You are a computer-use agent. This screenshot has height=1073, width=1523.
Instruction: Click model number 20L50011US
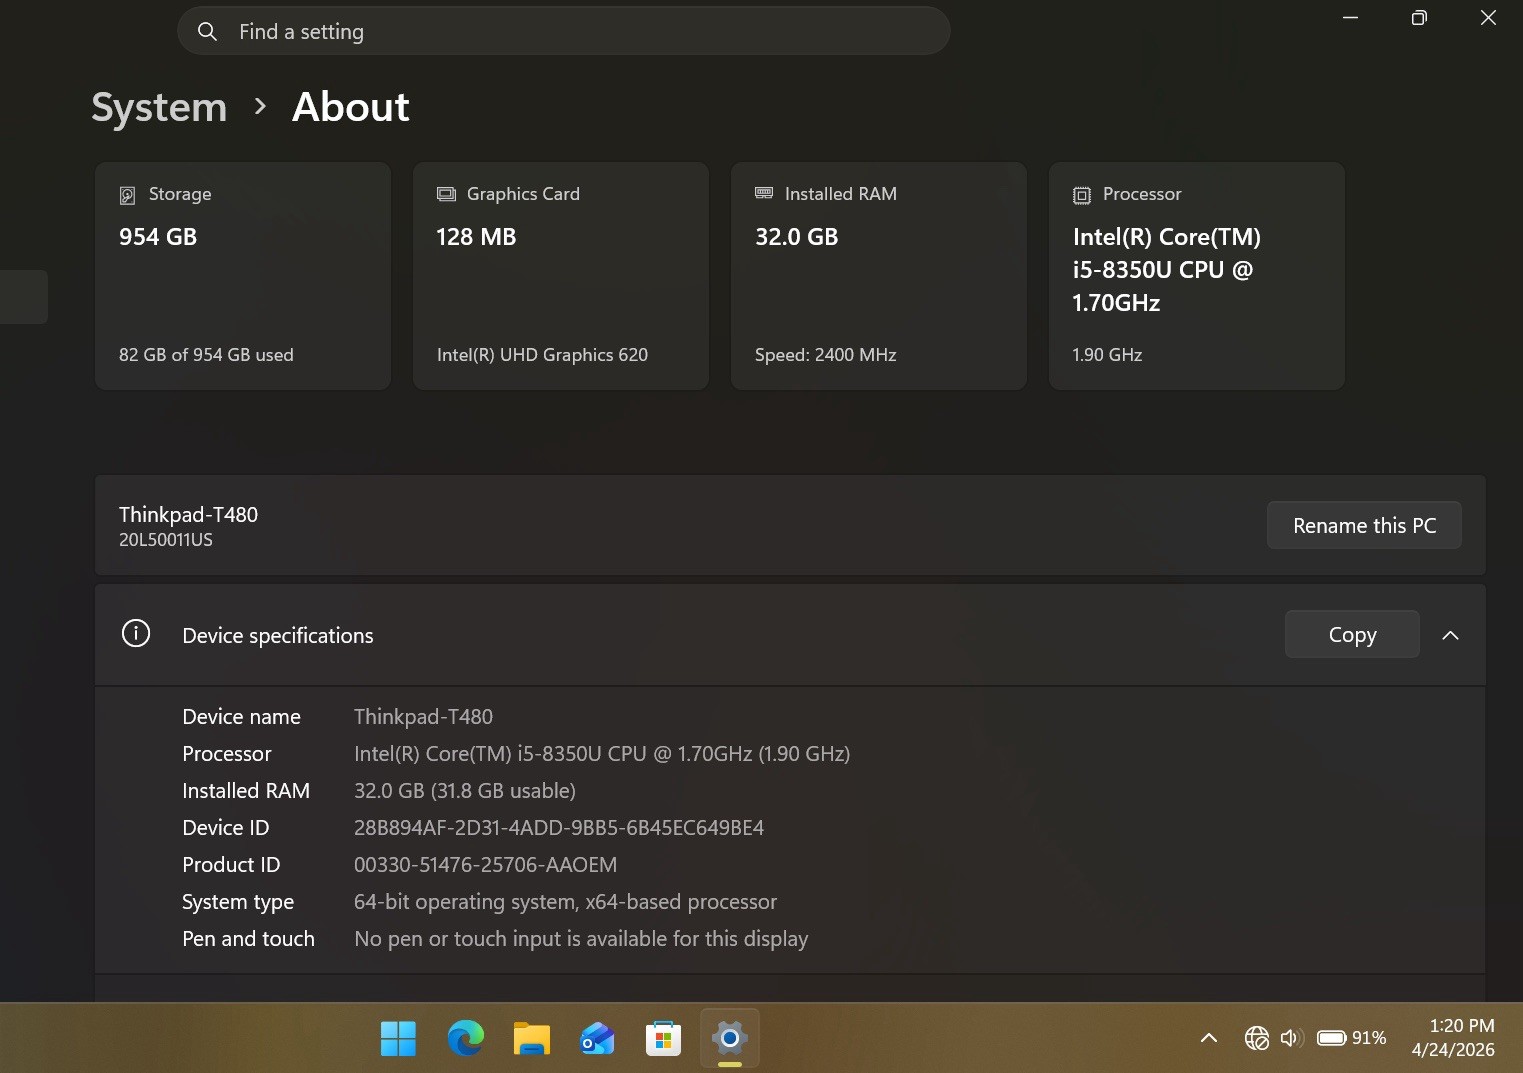tap(166, 540)
